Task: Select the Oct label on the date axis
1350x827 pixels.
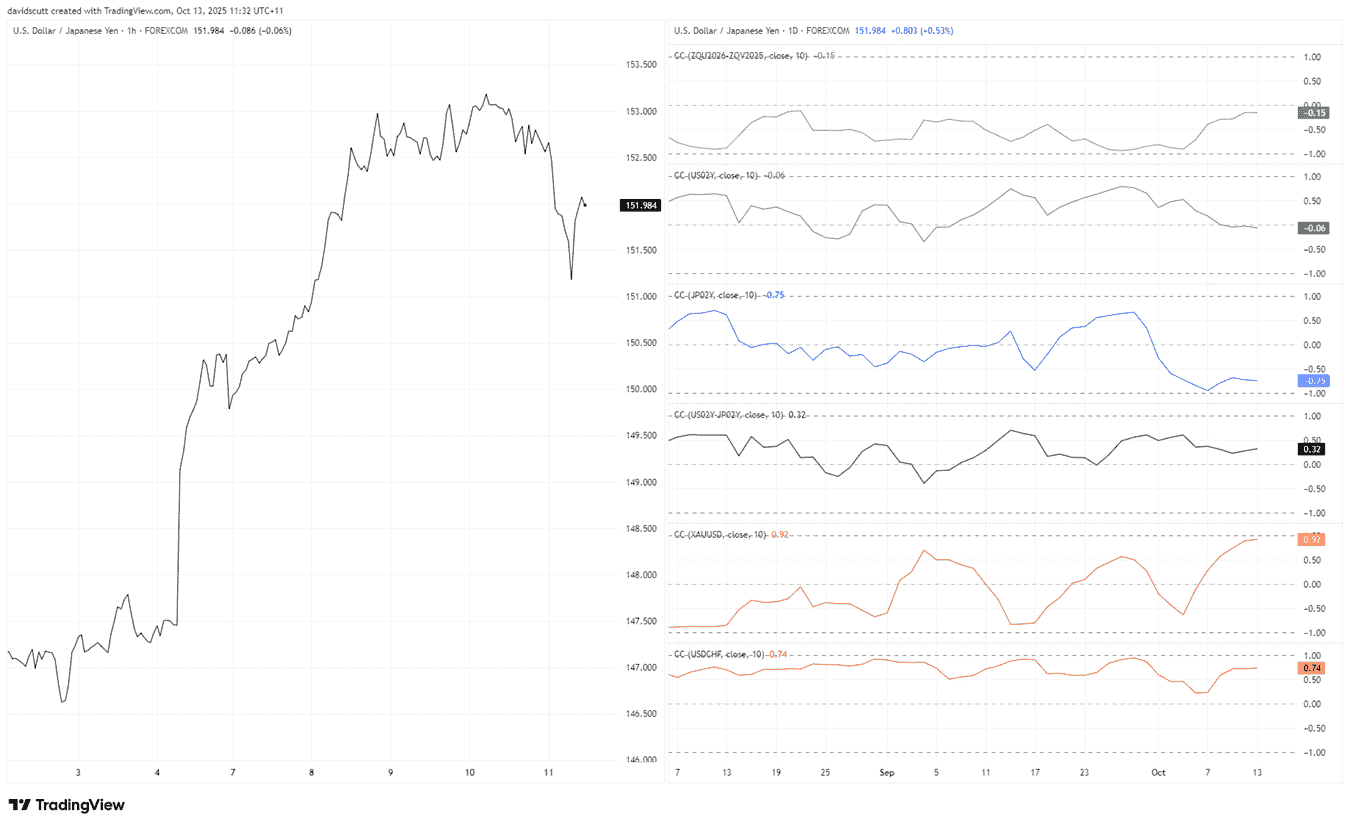Action: (x=1158, y=773)
